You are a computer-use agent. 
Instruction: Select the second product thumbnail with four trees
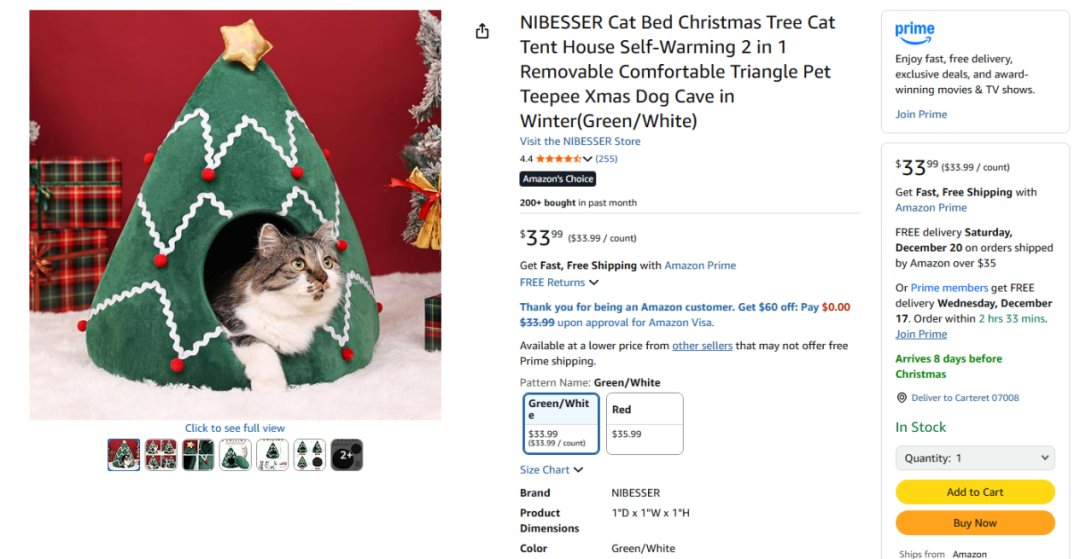pyautogui.click(x=161, y=455)
